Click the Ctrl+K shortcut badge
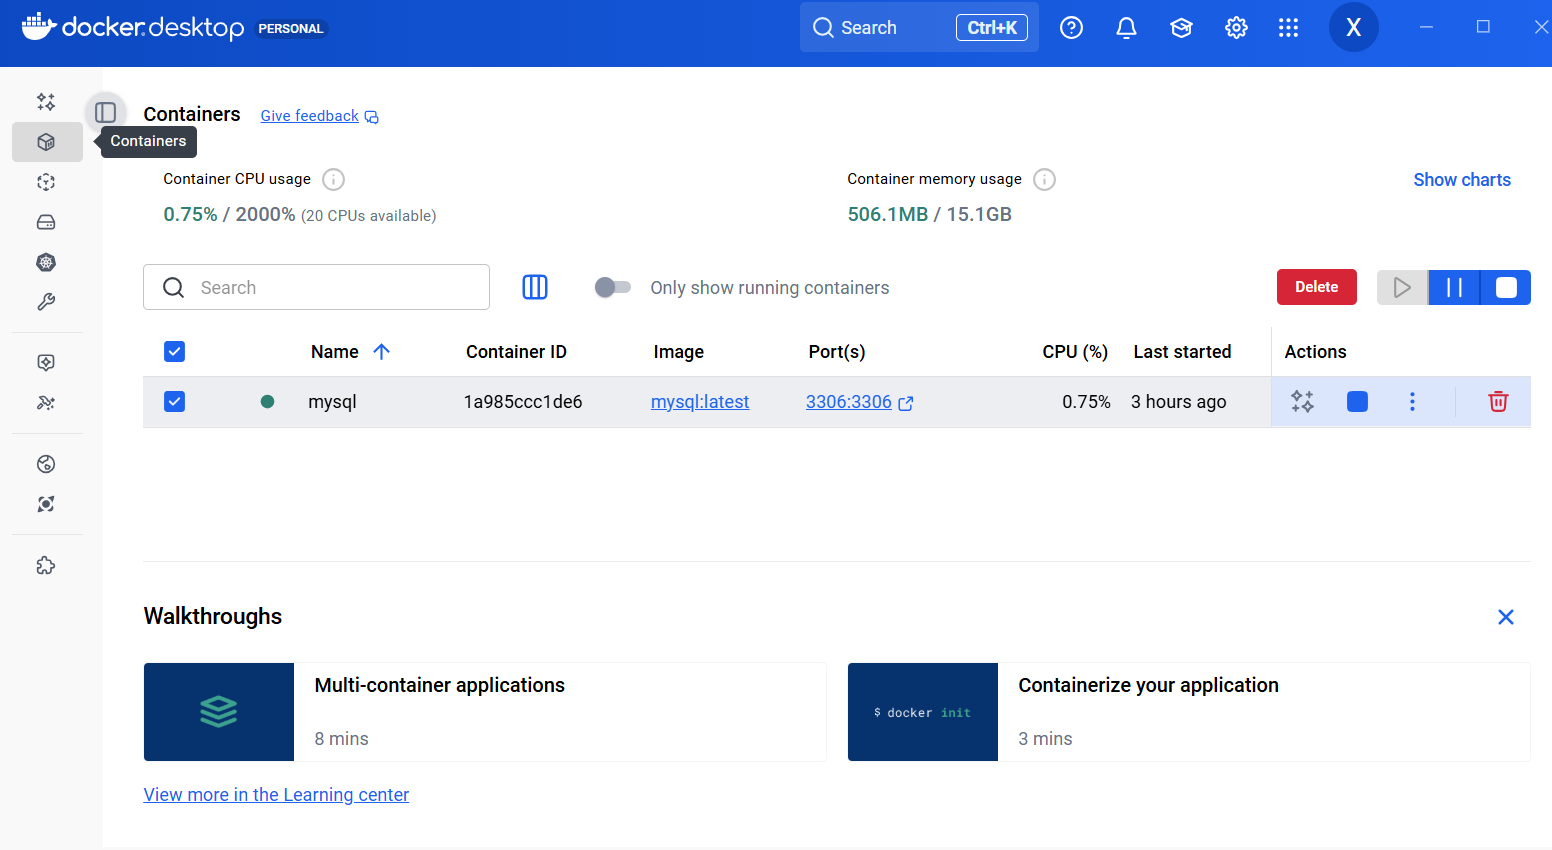 click(x=992, y=28)
